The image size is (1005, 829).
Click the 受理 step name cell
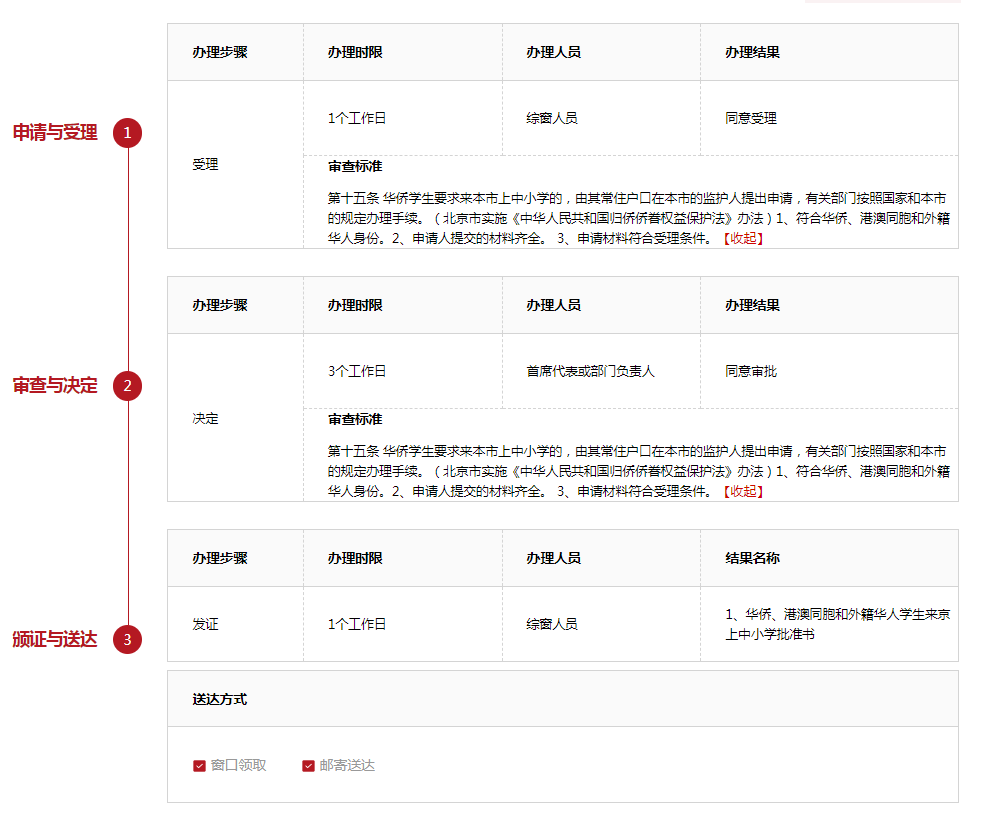point(205,165)
